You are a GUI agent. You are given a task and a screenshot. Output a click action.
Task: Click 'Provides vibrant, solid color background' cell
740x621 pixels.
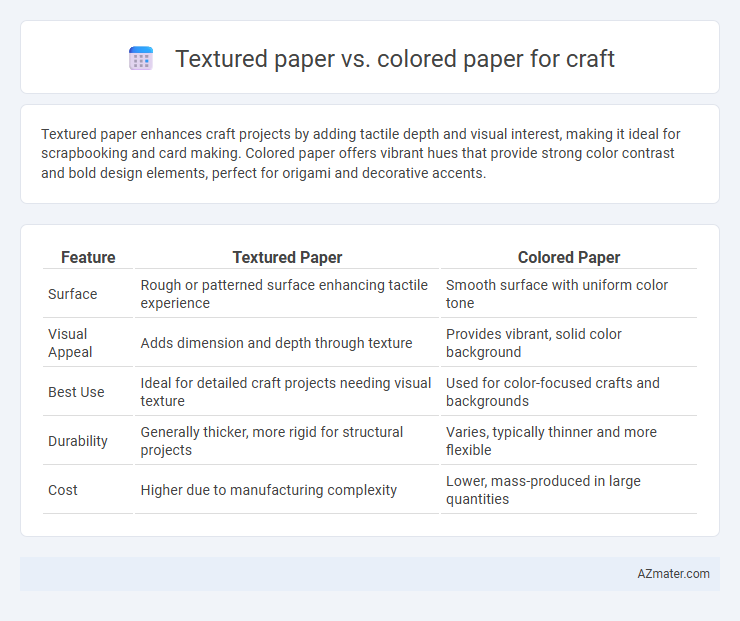point(569,343)
